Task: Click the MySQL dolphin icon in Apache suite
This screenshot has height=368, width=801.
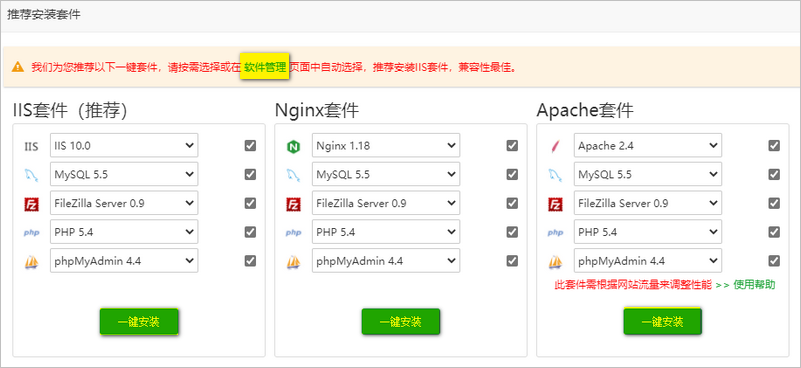Action: point(555,175)
